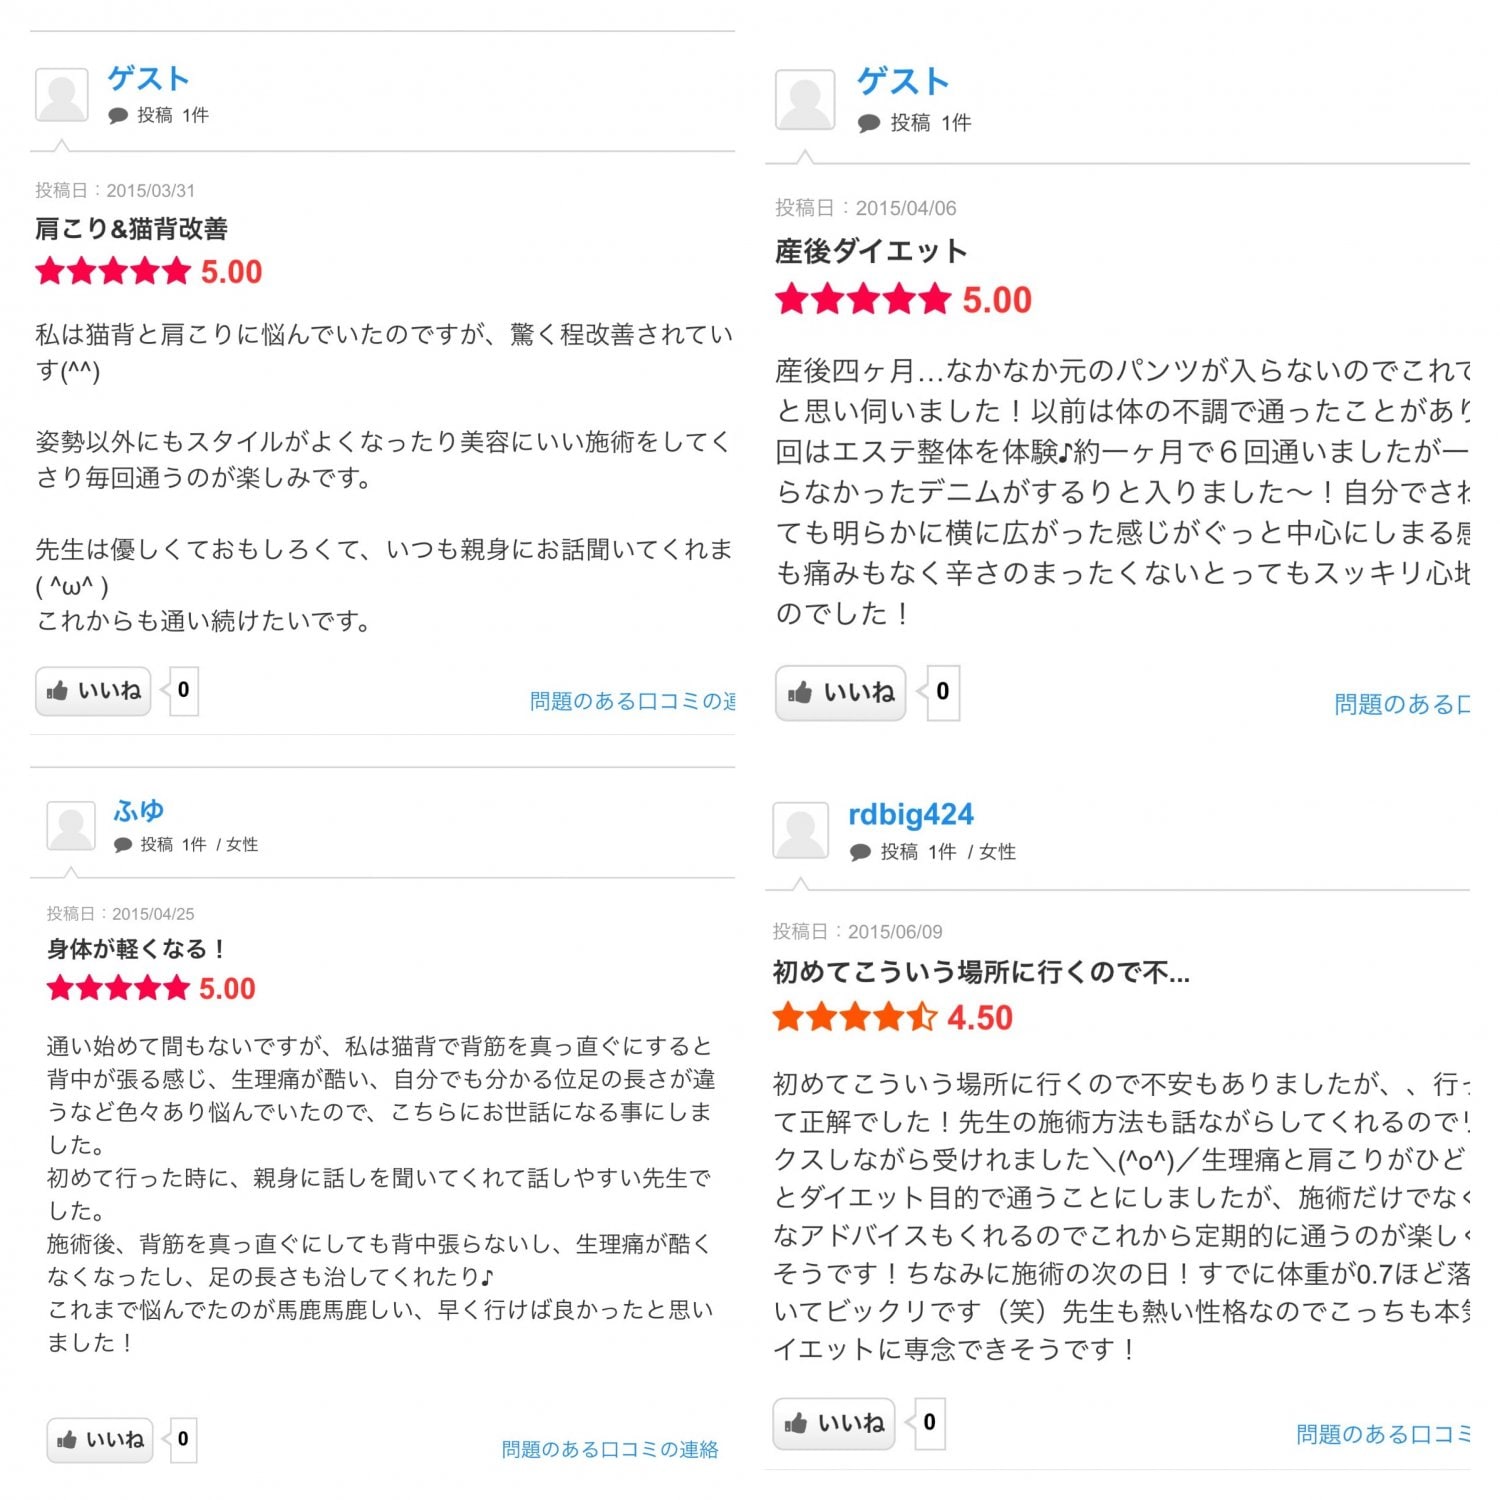Image resolution: width=1500 pixels, height=1500 pixels.
Task: Open ゲスト profile above 肩こり&猫背改善
Action: 148,78
